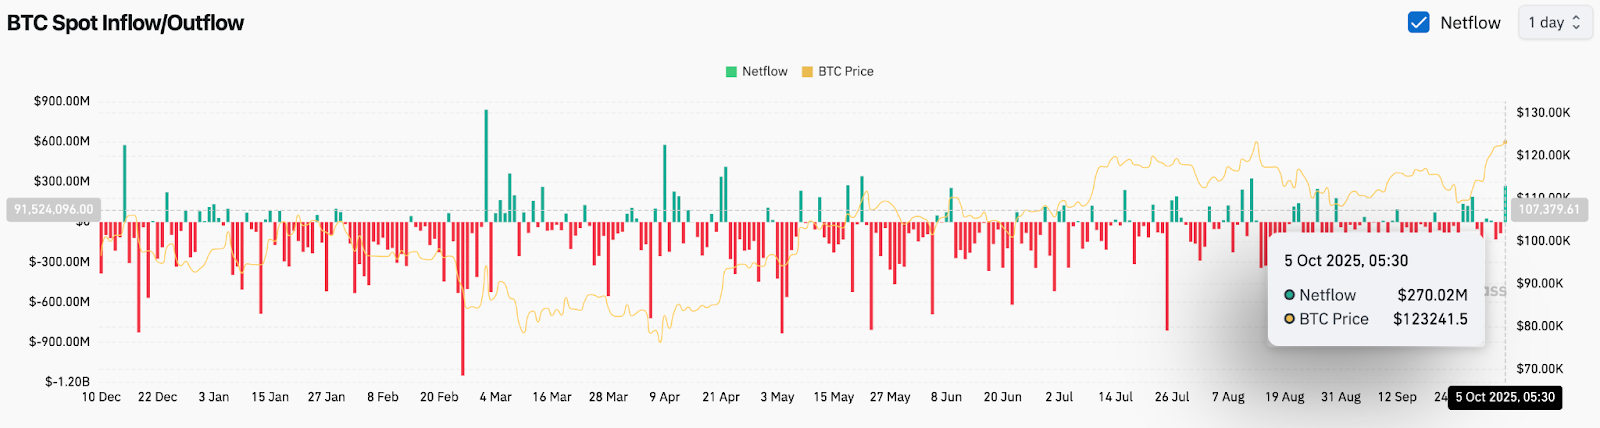This screenshot has width=1600, height=428.
Task: Click the $130.00K right axis label
Action: (1543, 113)
